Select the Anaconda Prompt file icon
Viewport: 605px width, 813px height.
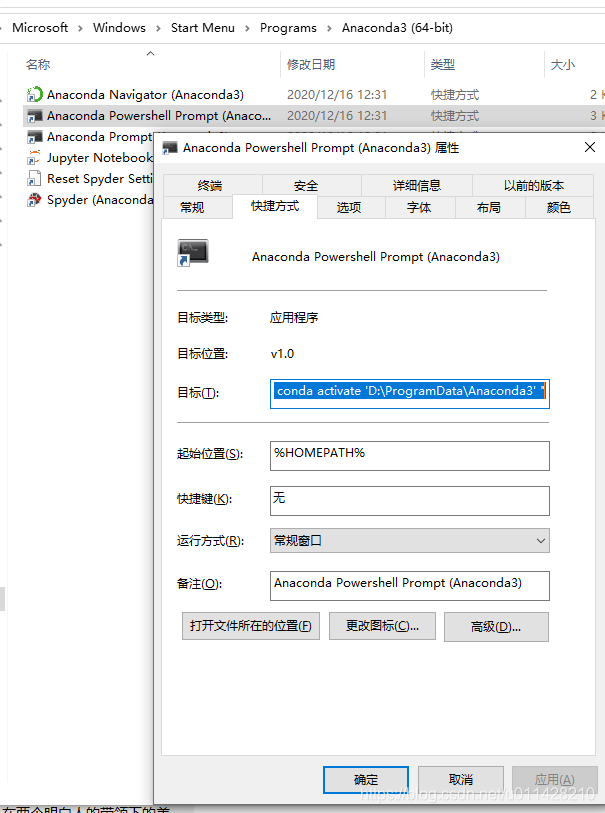pyautogui.click(x=34, y=137)
